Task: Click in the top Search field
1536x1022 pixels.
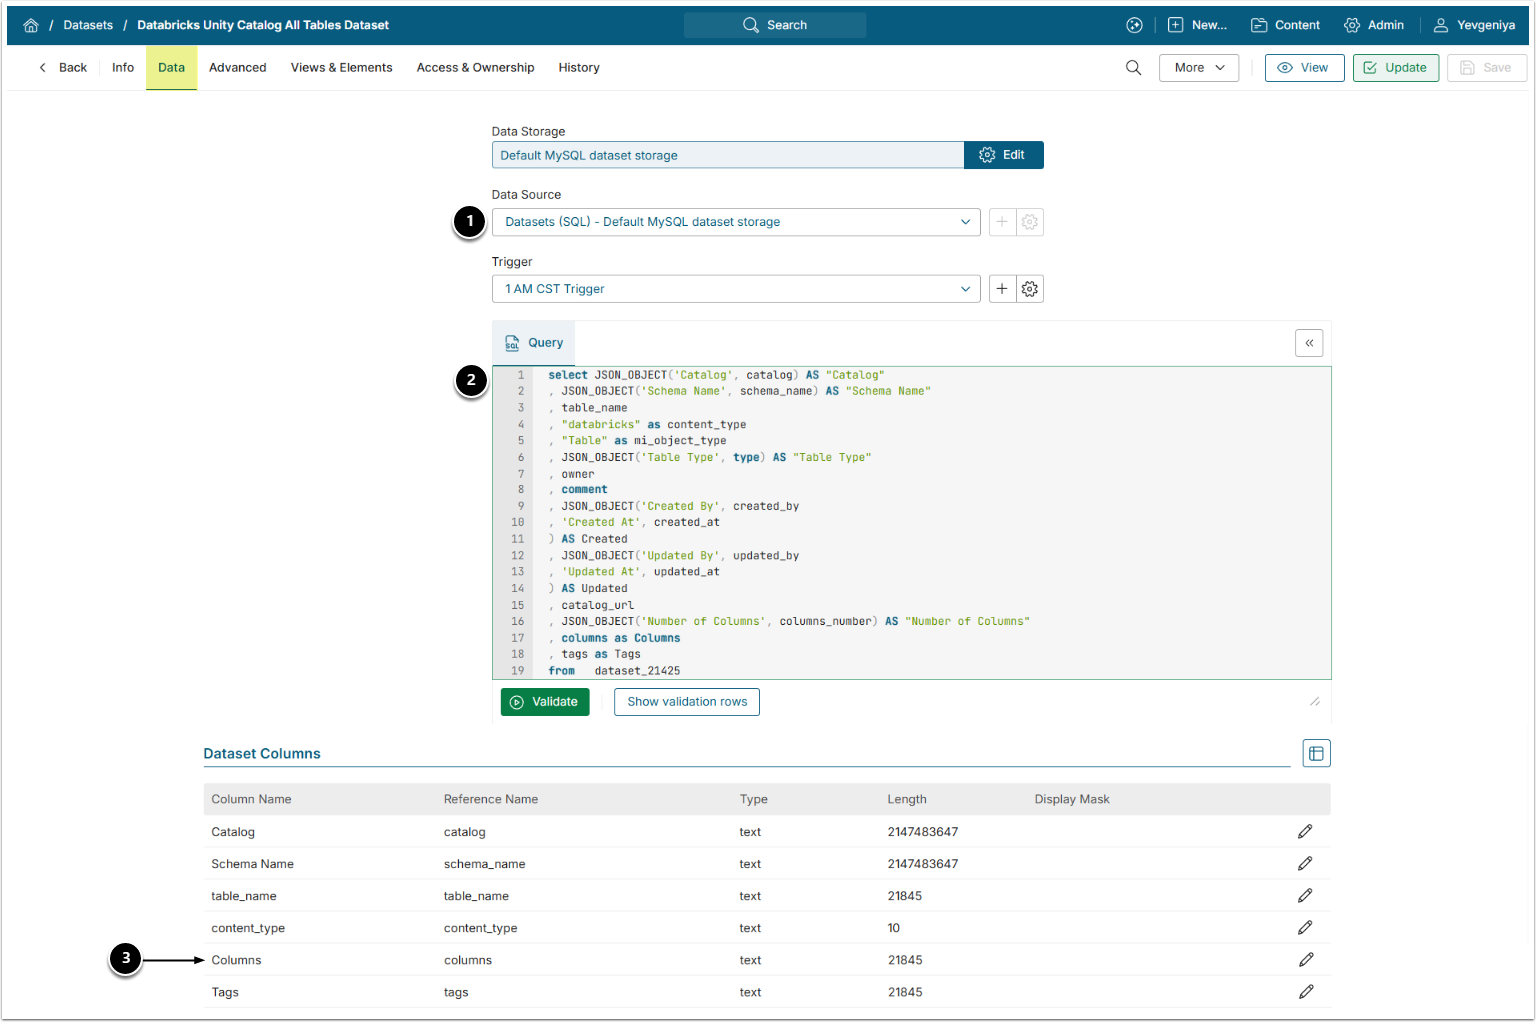Action: tap(775, 25)
